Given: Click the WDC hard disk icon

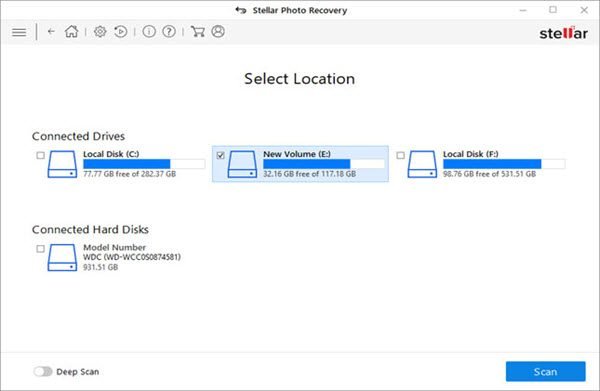Looking at the screenshot, I should 62,257.
